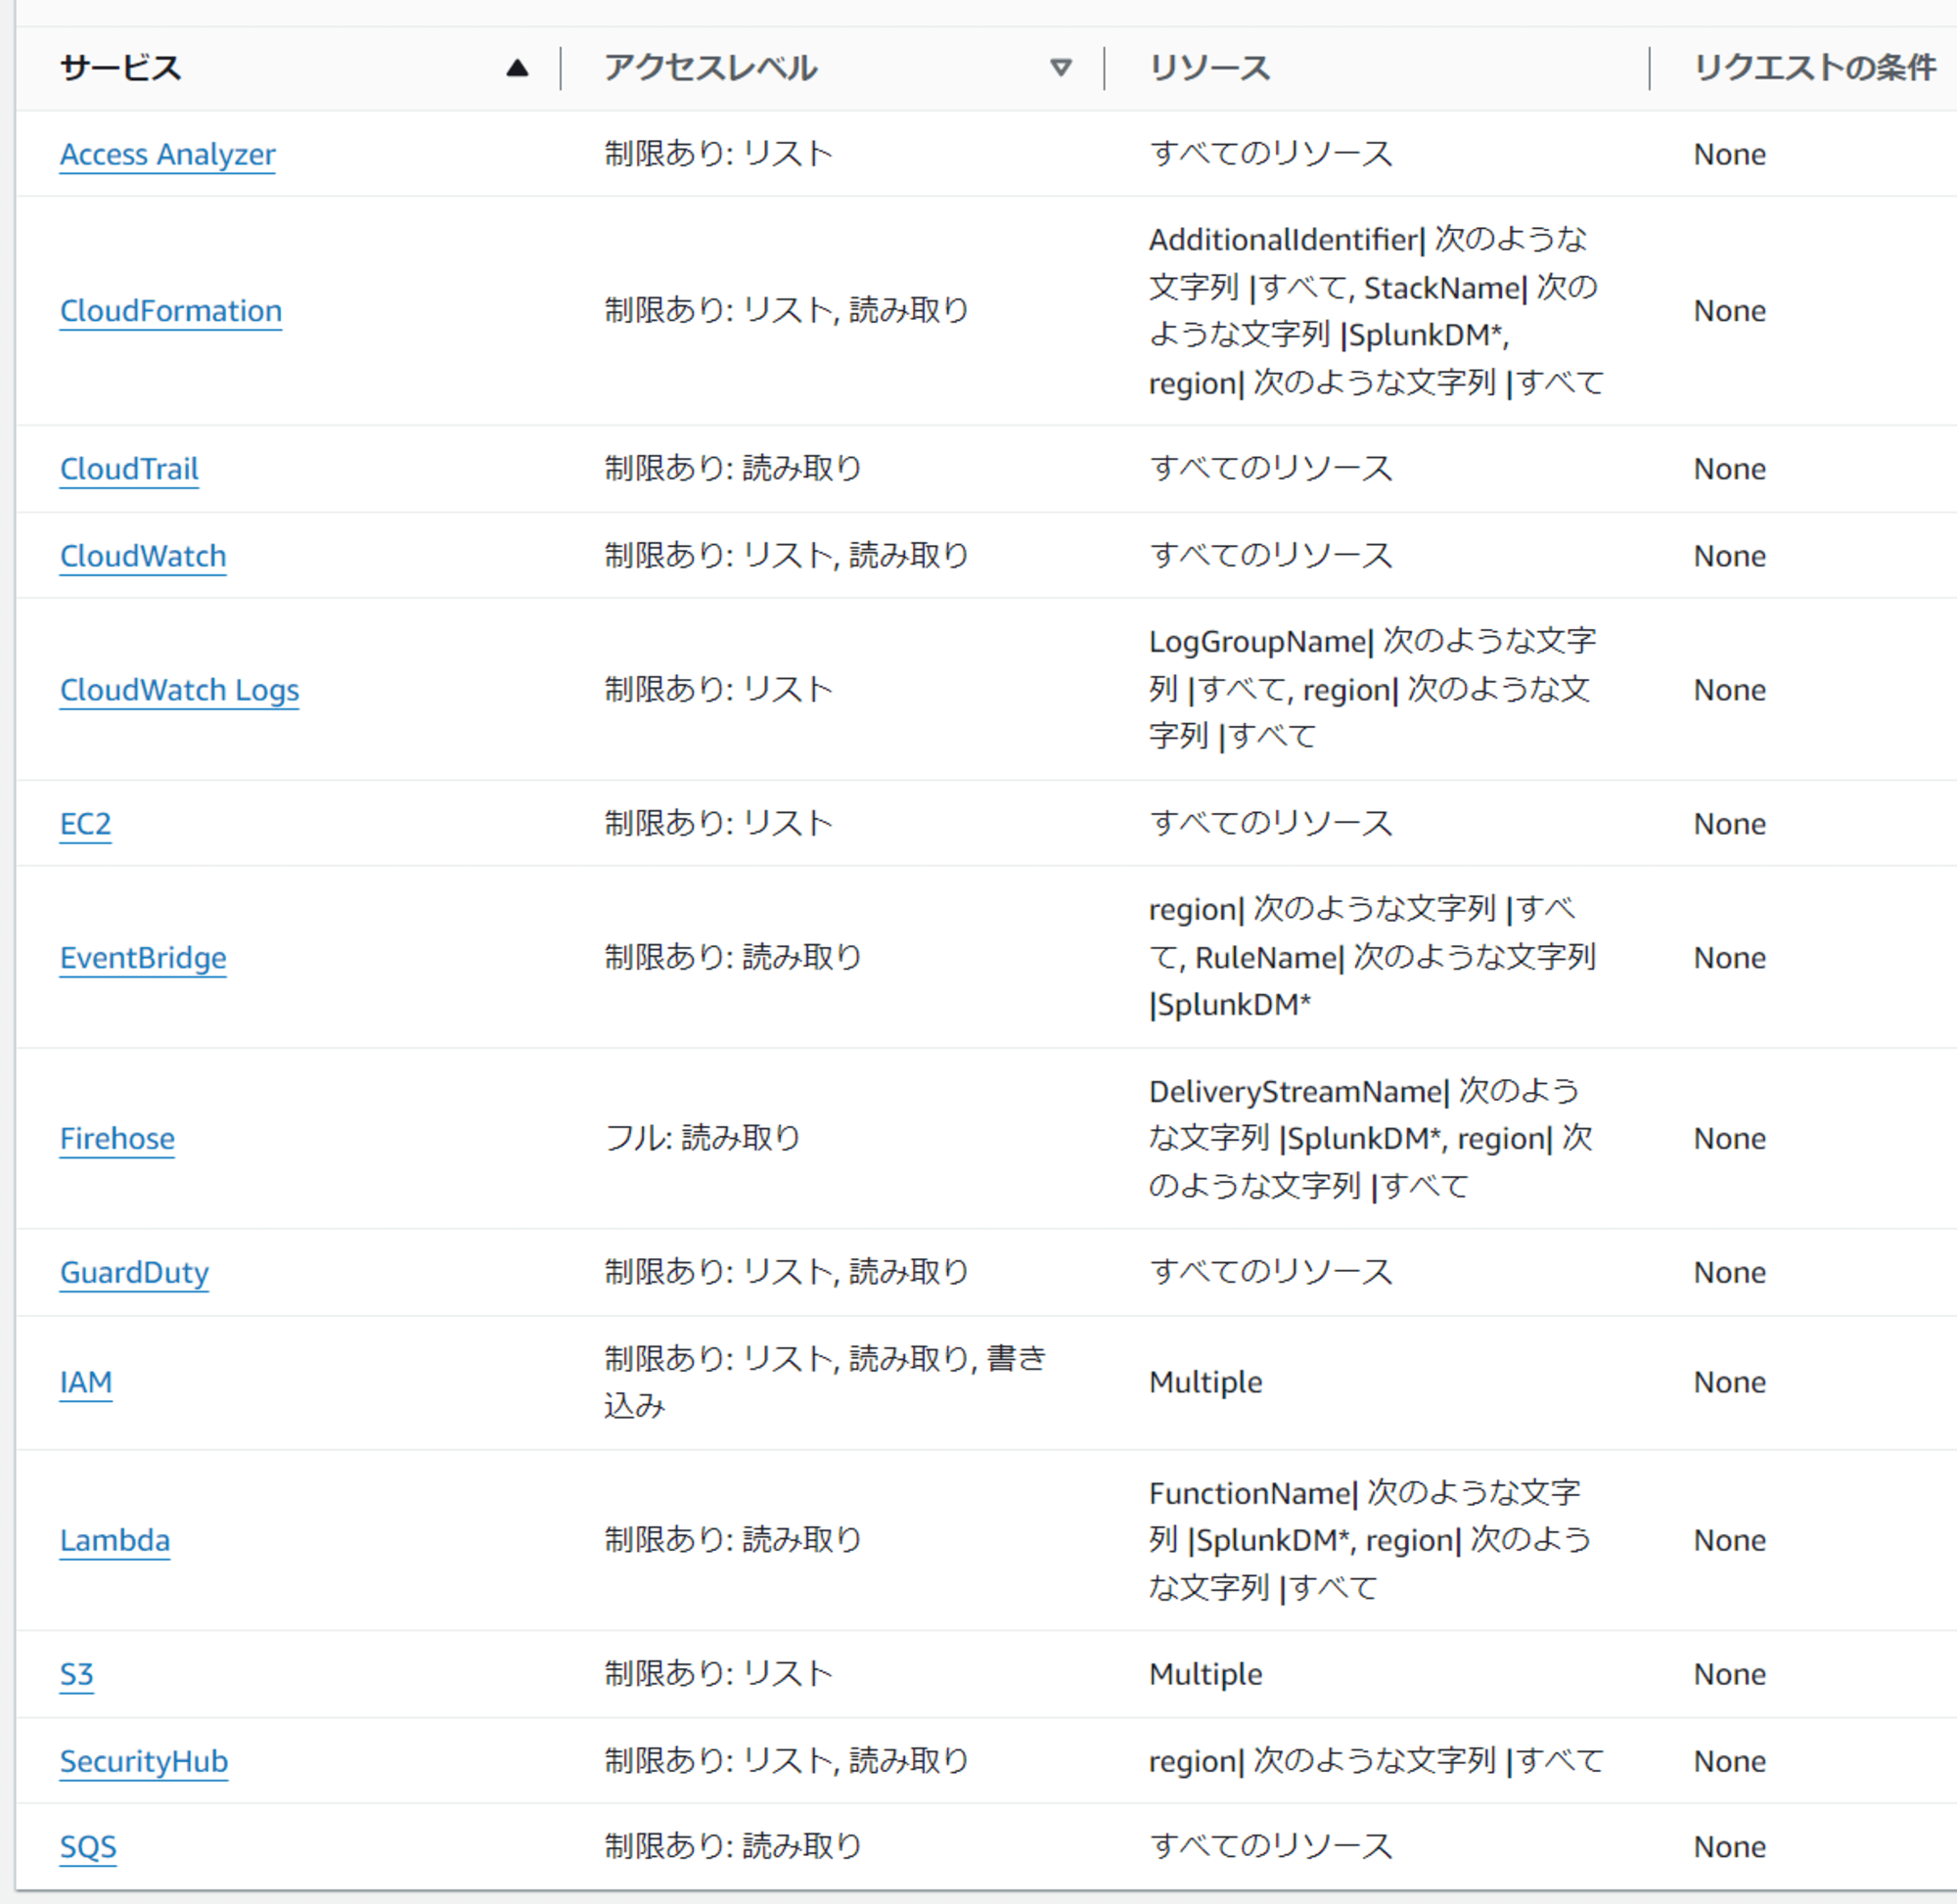Select the CloudWatch access level text
The image size is (1957, 1904).
pos(787,556)
